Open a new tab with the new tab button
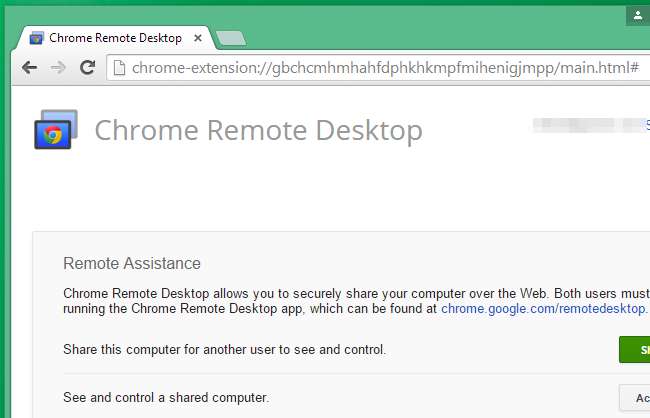The image size is (650, 418). pos(230,39)
